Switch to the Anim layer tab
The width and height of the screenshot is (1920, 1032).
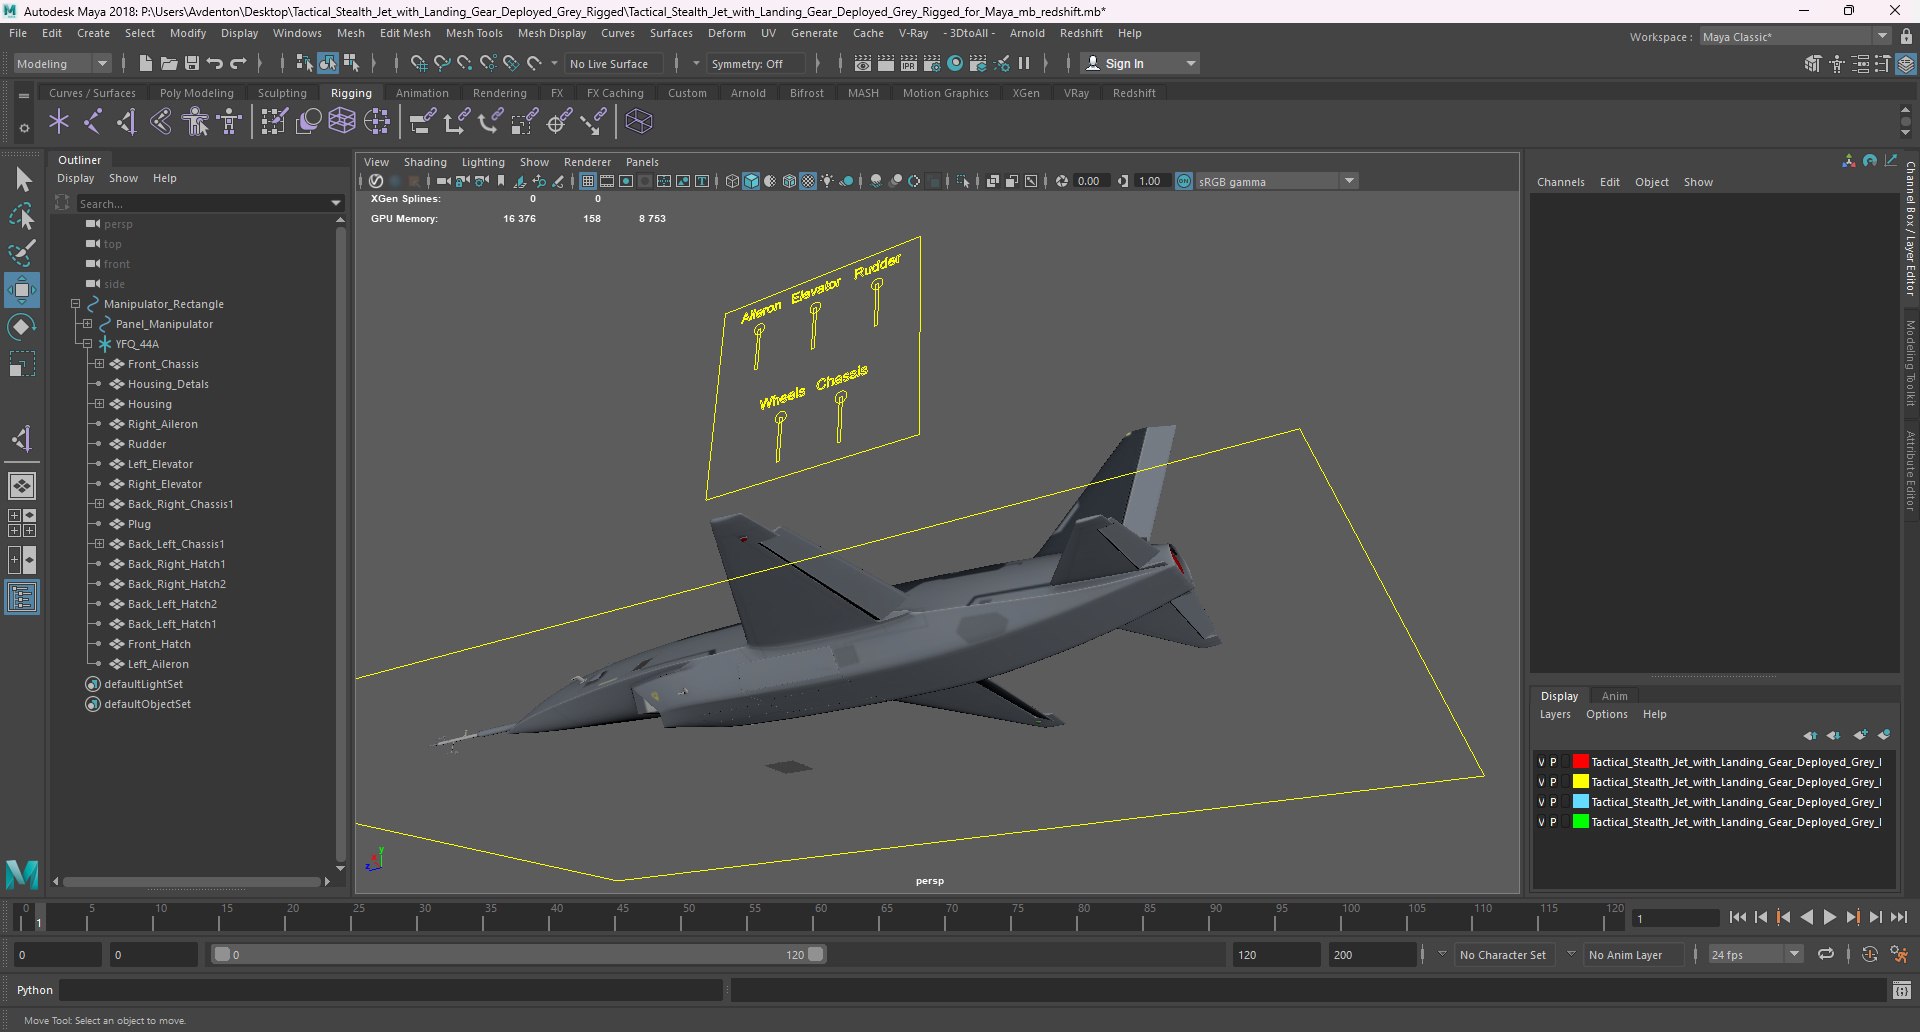coord(1614,696)
